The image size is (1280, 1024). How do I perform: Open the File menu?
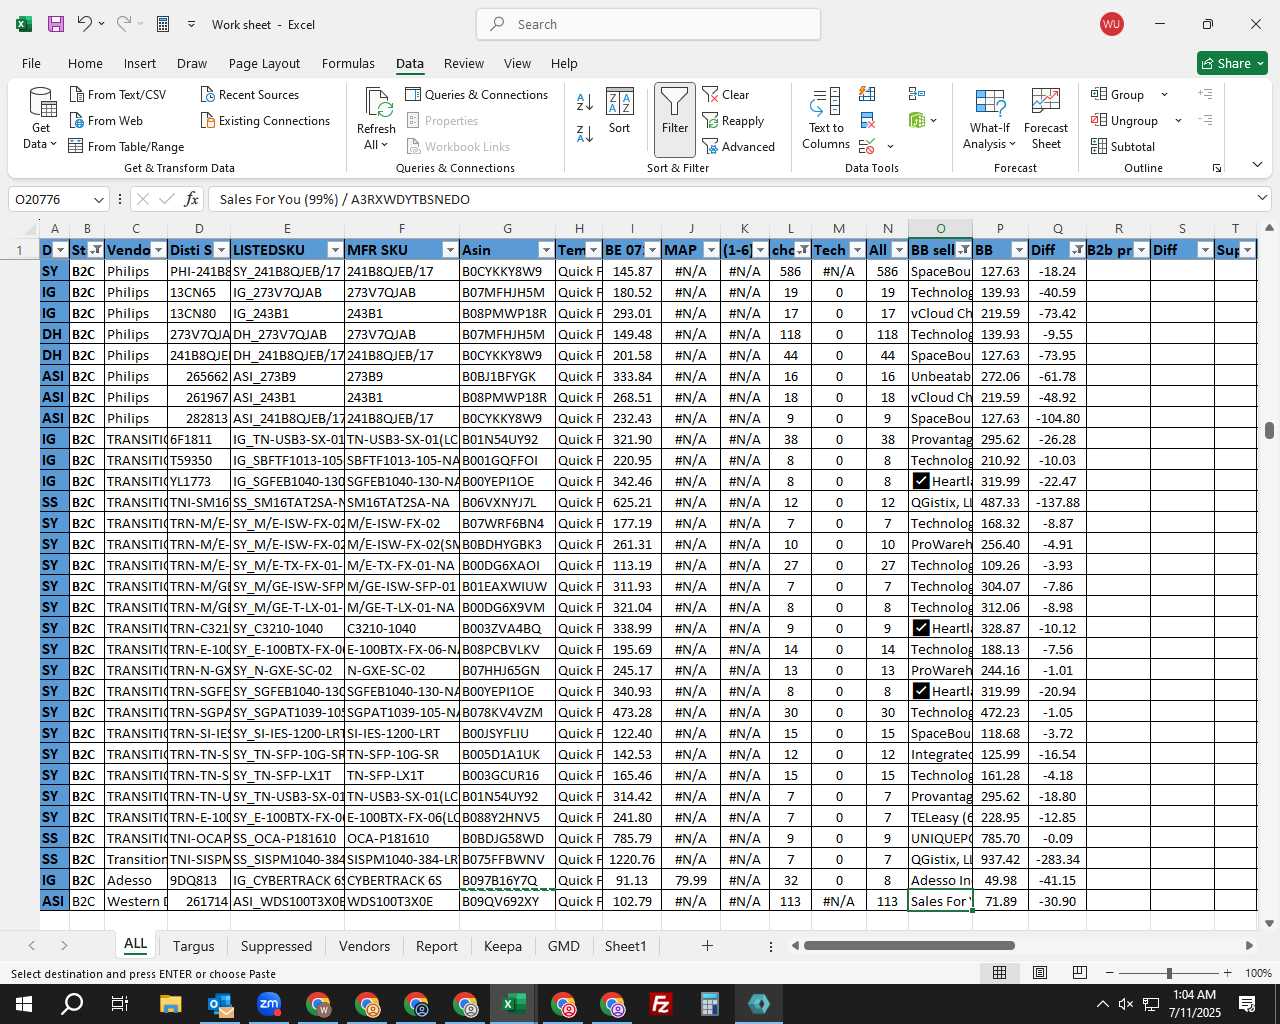pos(32,63)
